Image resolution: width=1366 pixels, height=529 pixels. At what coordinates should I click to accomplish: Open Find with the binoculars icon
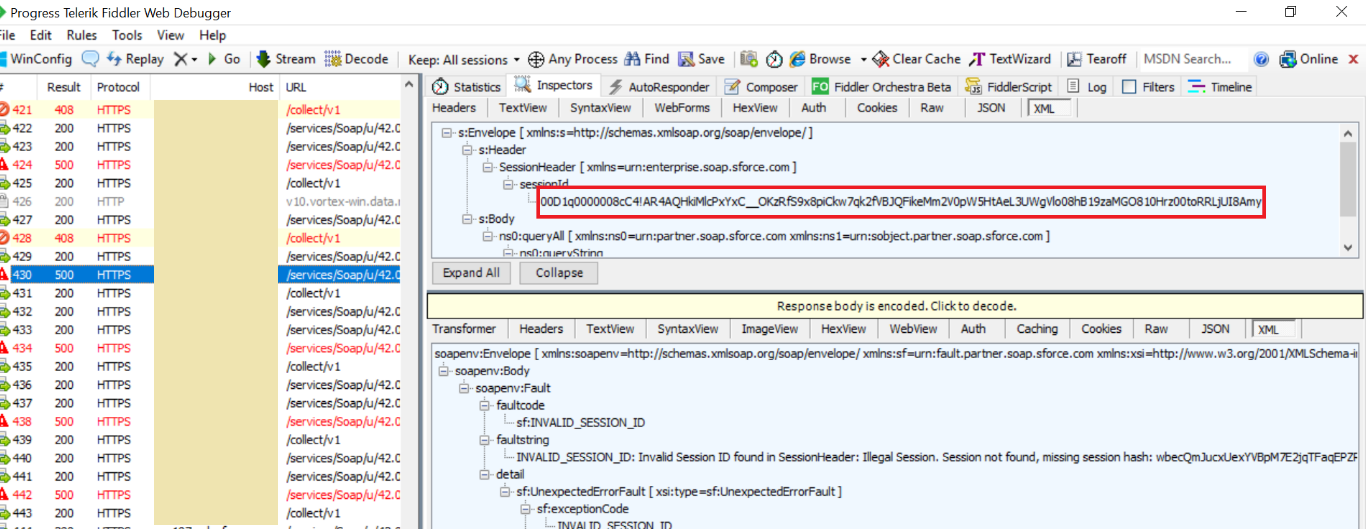coord(632,59)
